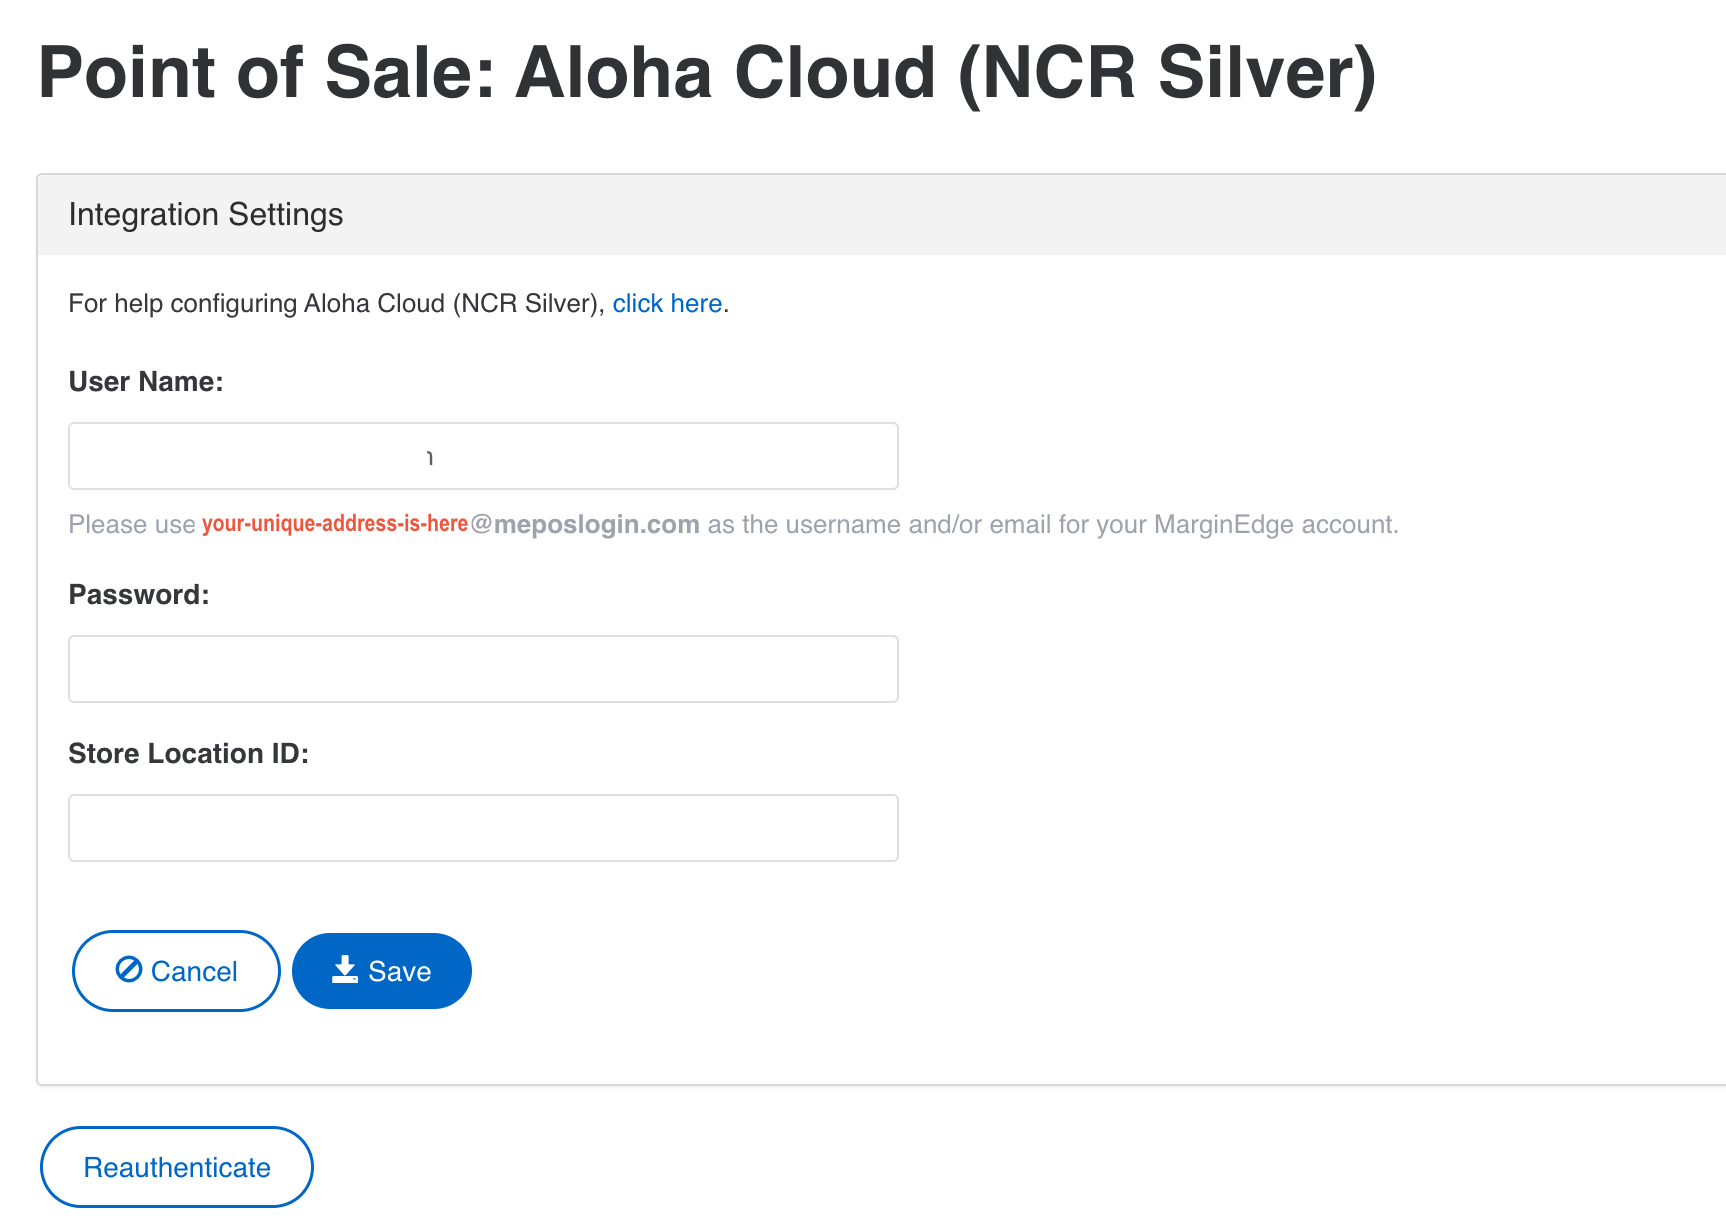This screenshot has height=1226, width=1726.
Task: Select the Password input box
Action: click(x=483, y=669)
